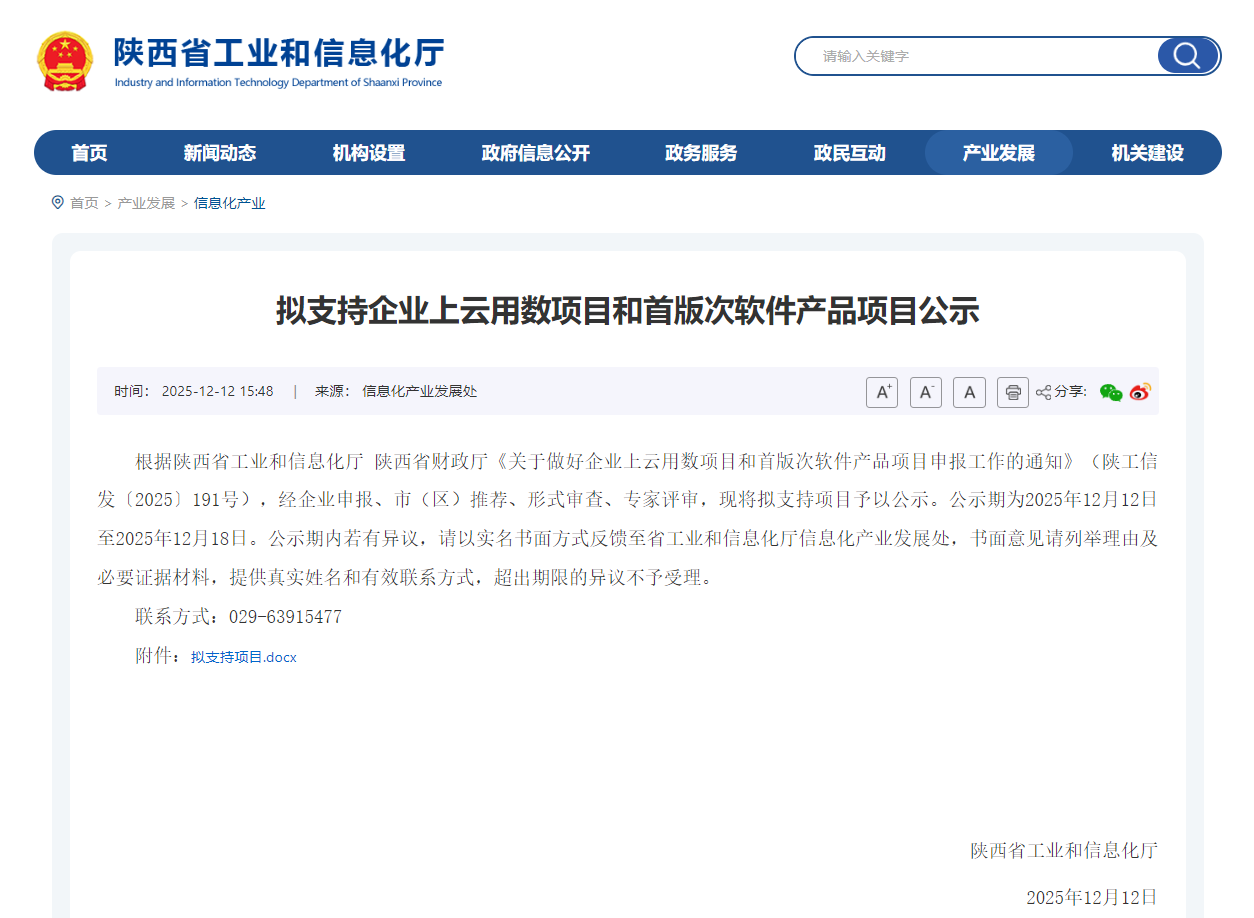Share the article to Weibo

1138,393
